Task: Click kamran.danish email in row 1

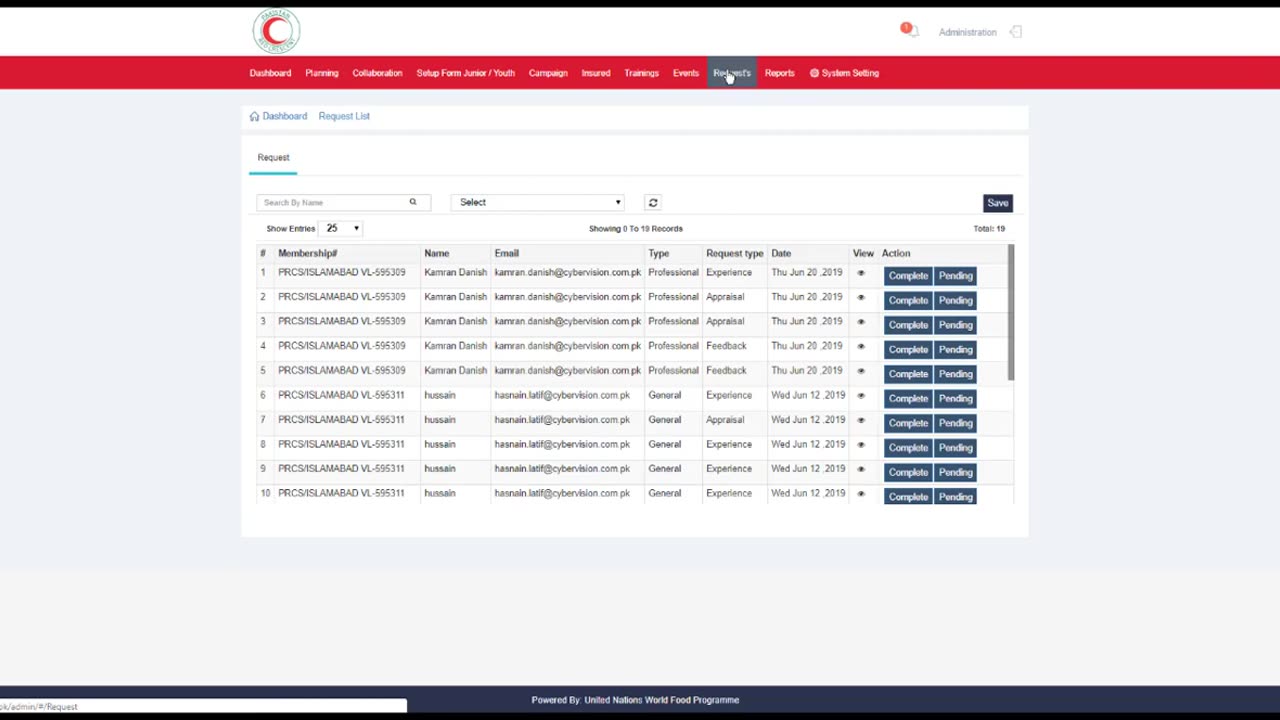Action: [x=567, y=272]
